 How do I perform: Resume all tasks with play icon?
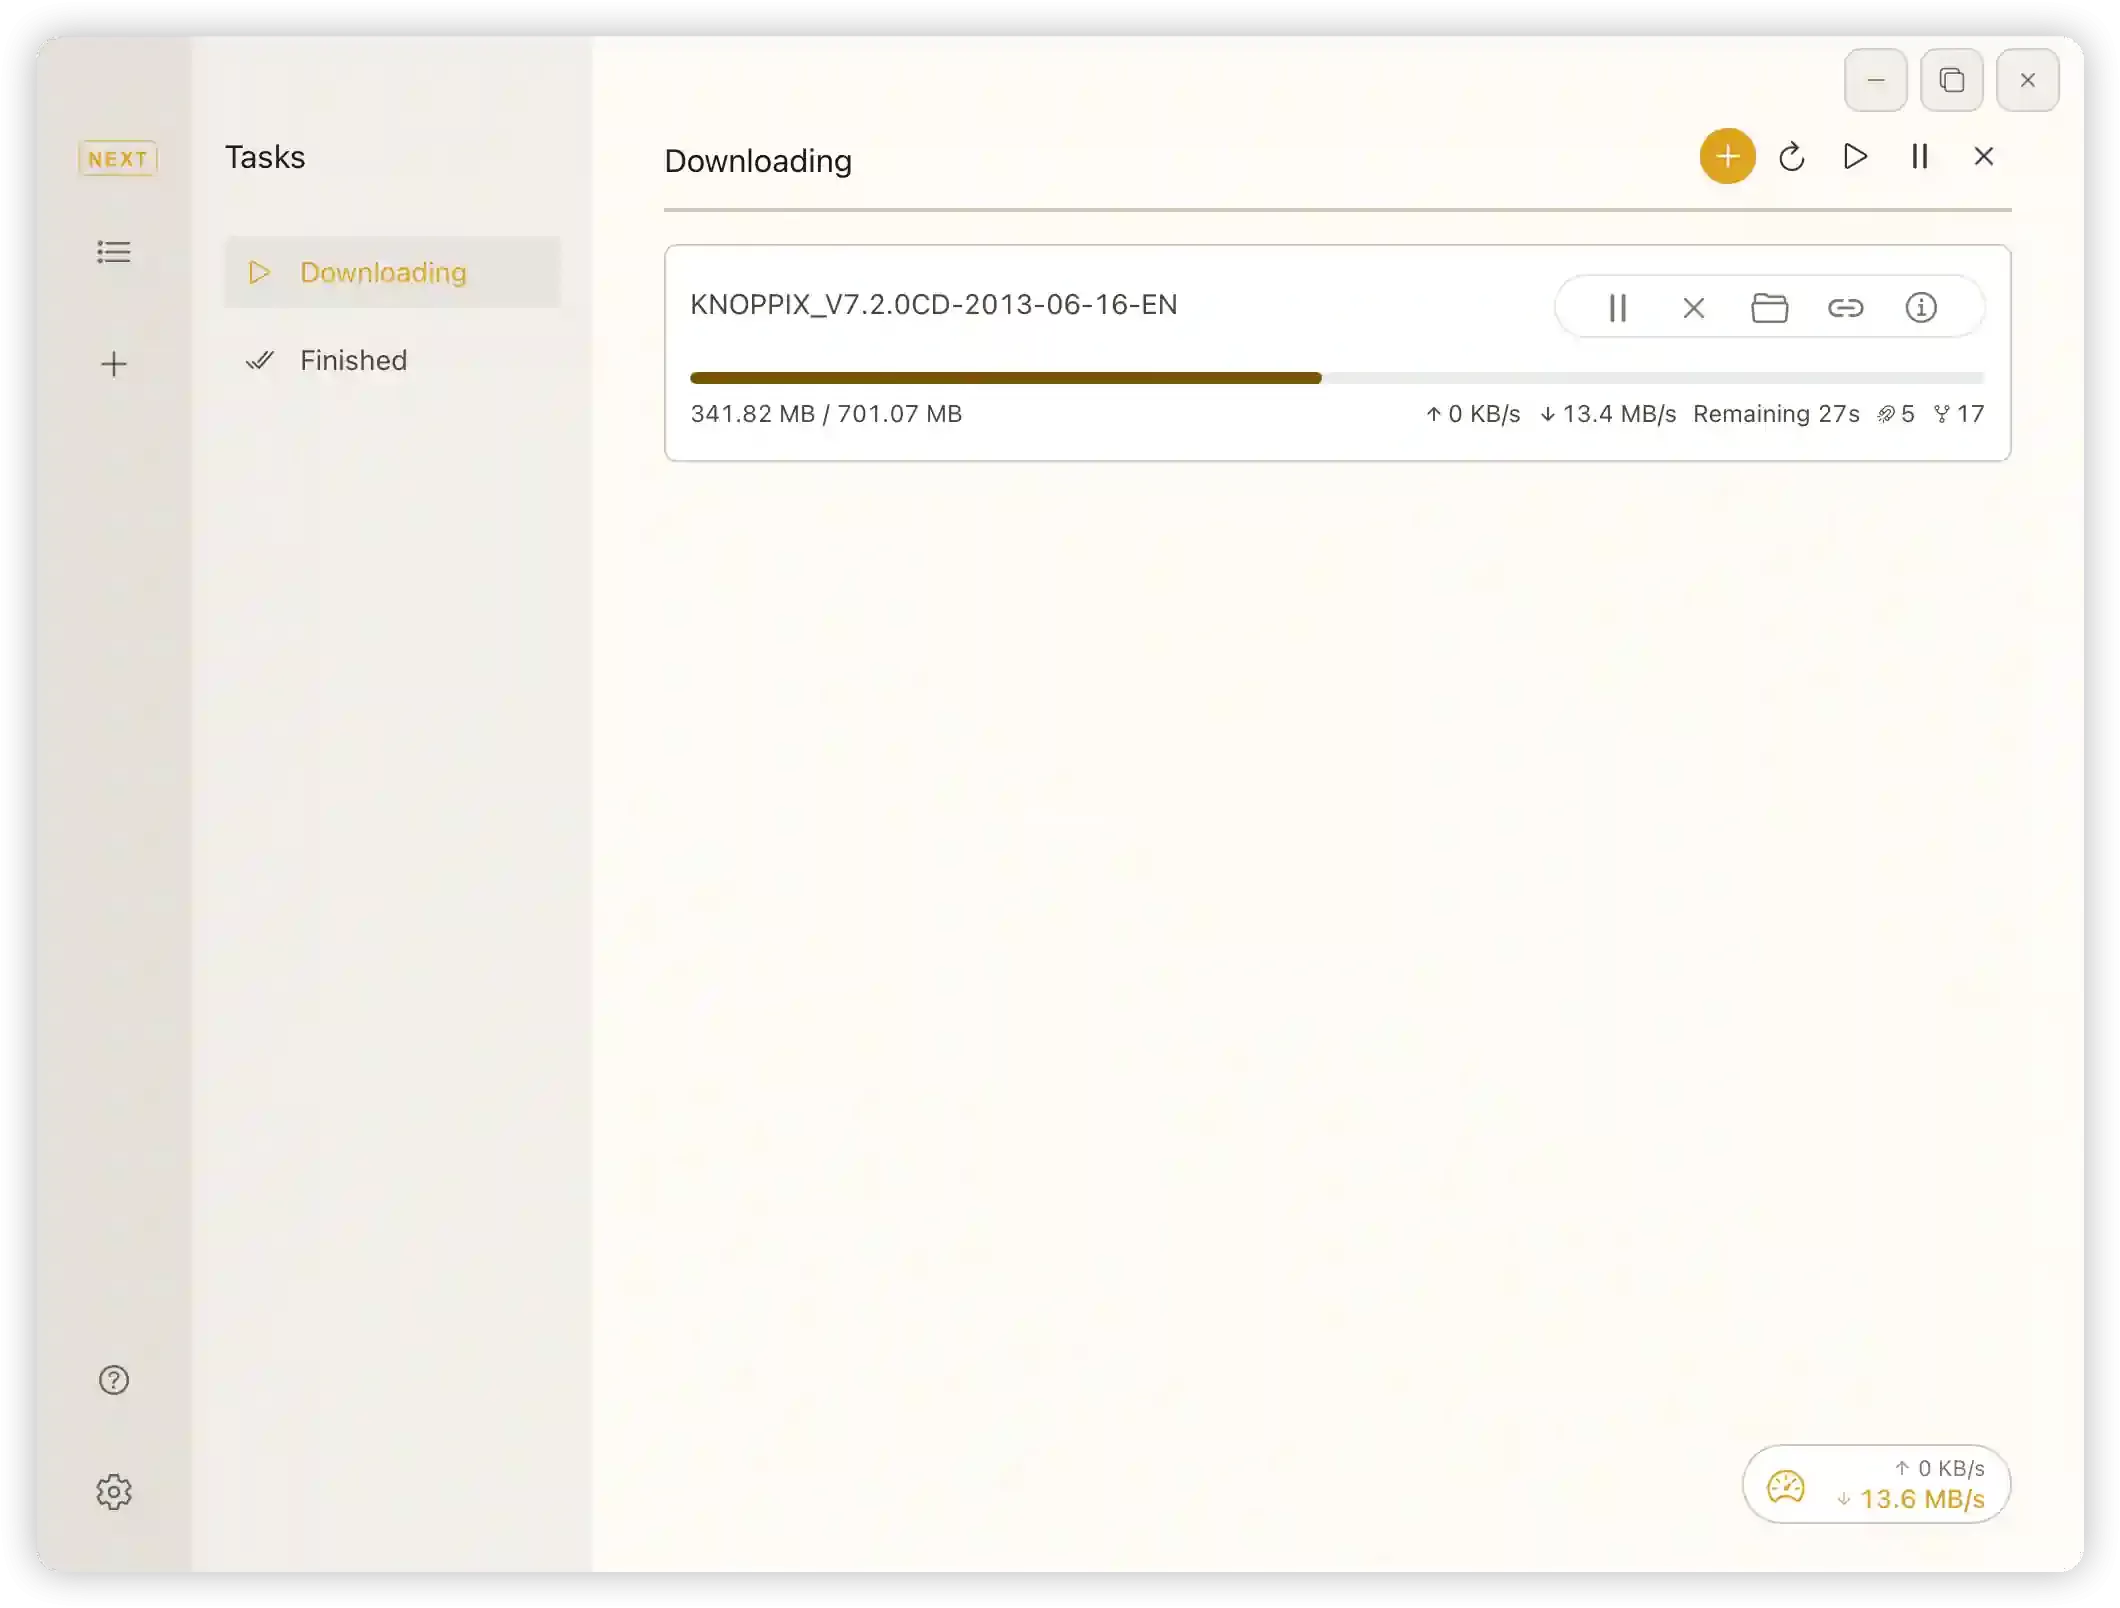click(x=1855, y=157)
